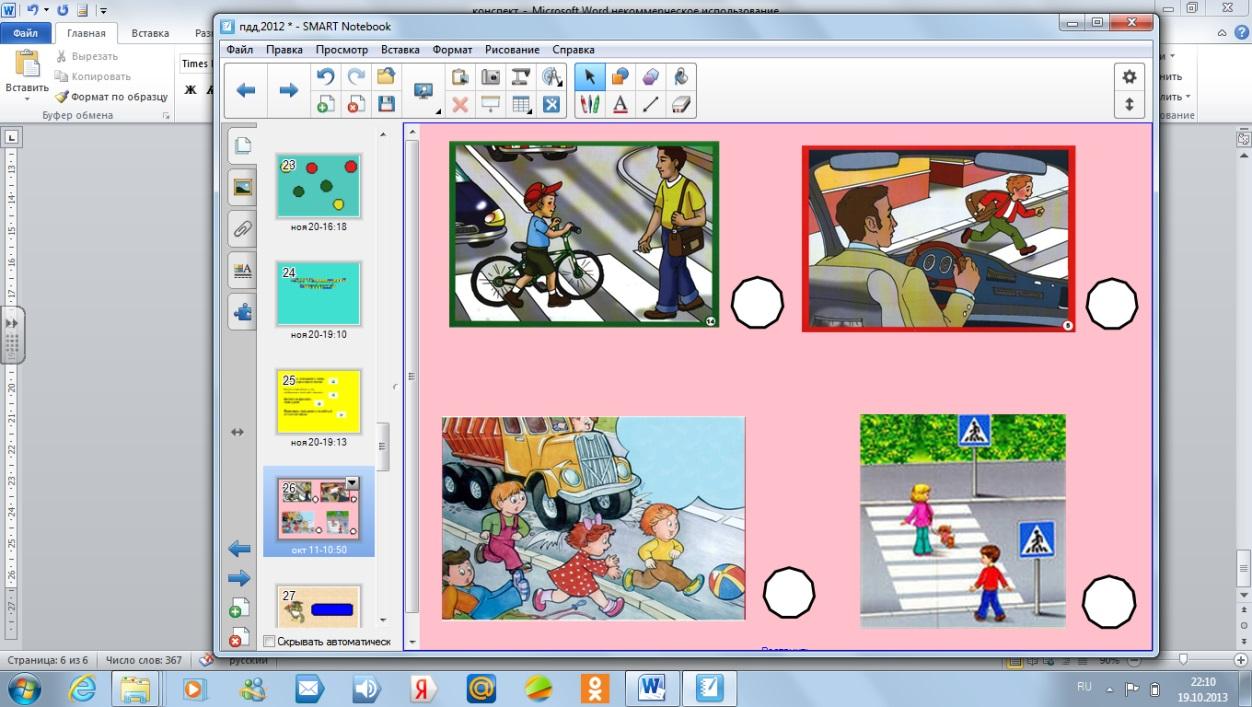This screenshot has height=707, width=1252.
Task: Open Windows Start menu
Action: (24, 688)
